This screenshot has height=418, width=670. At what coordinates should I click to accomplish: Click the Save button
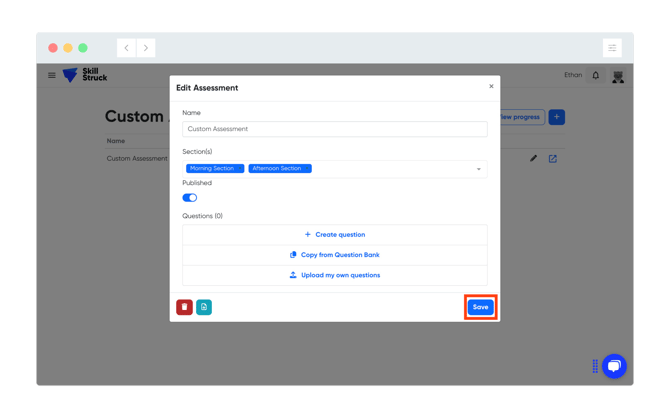[x=480, y=307]
